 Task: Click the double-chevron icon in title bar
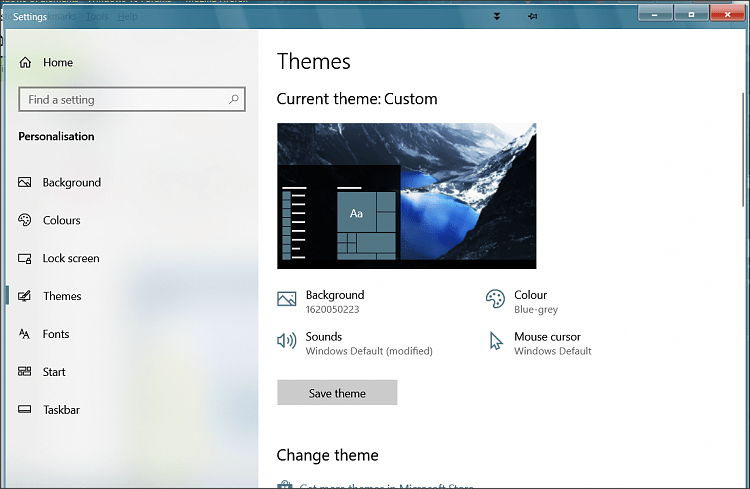[x=497, y=16]
